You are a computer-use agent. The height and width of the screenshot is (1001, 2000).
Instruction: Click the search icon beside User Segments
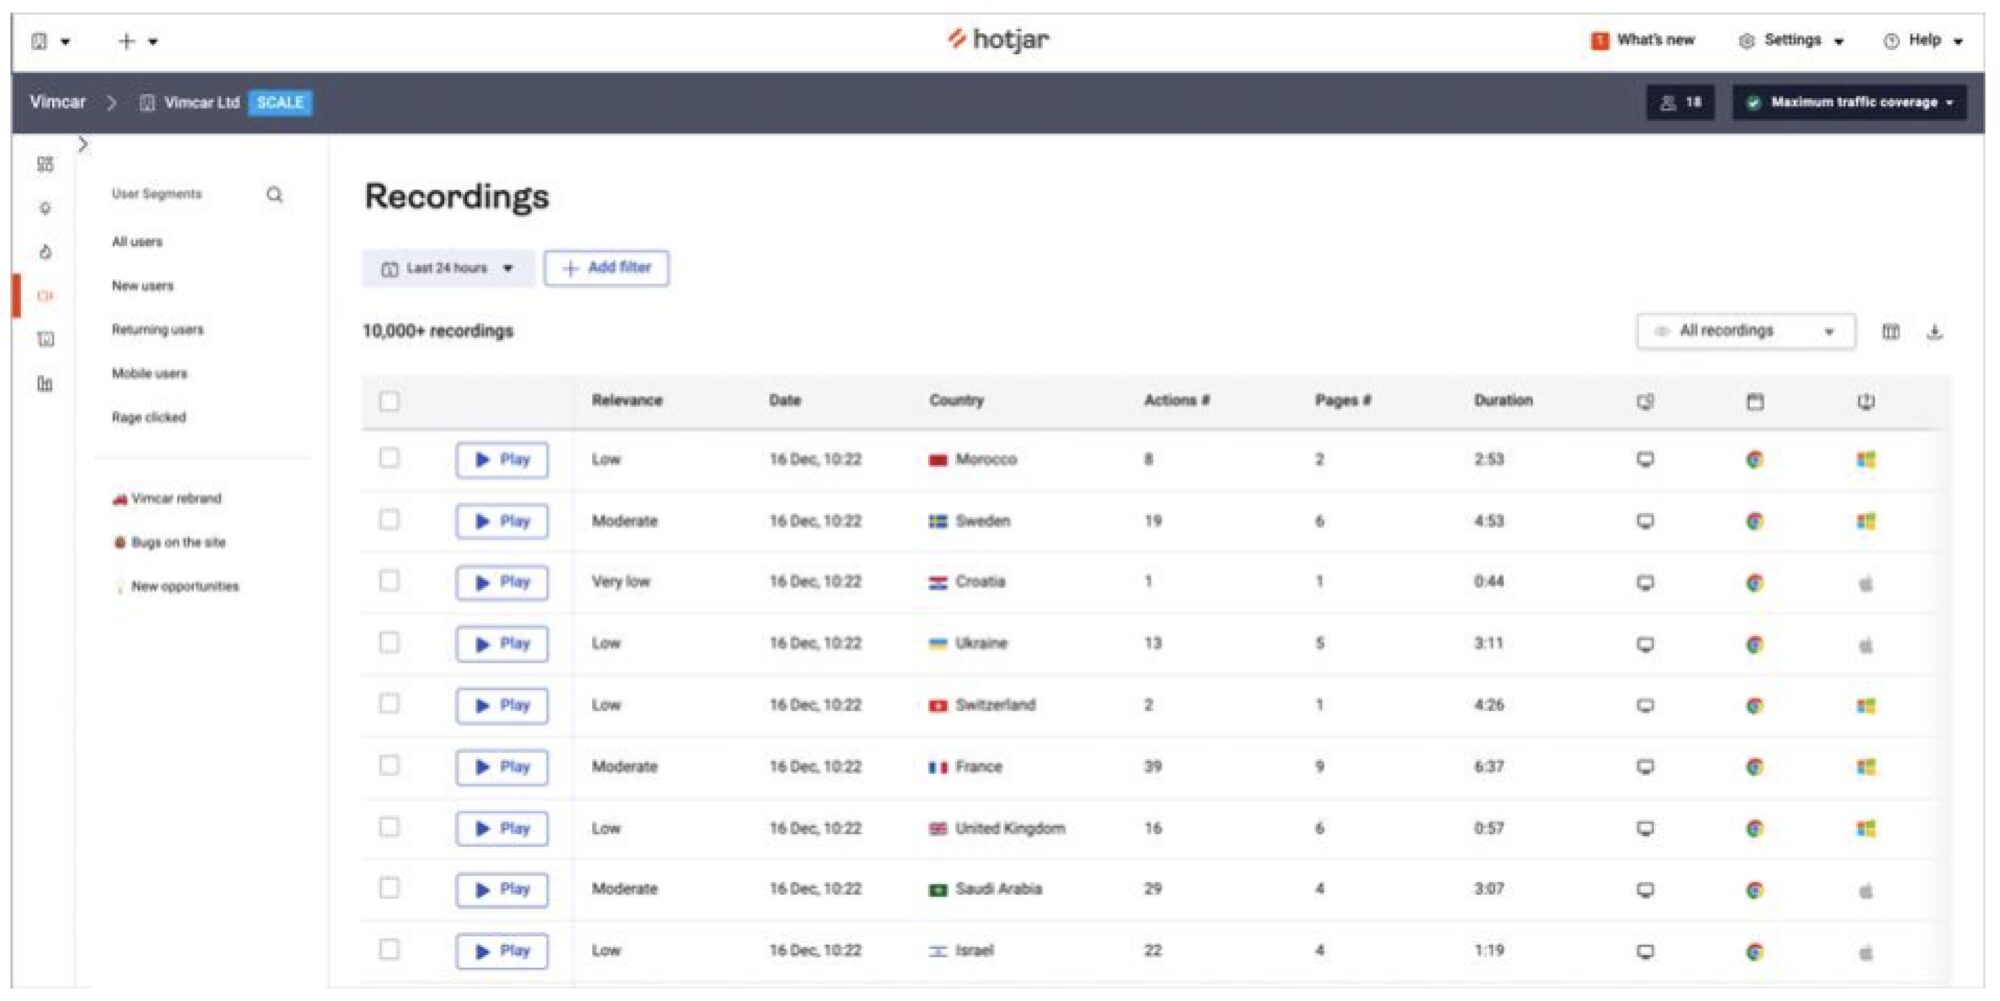[274, 195]
